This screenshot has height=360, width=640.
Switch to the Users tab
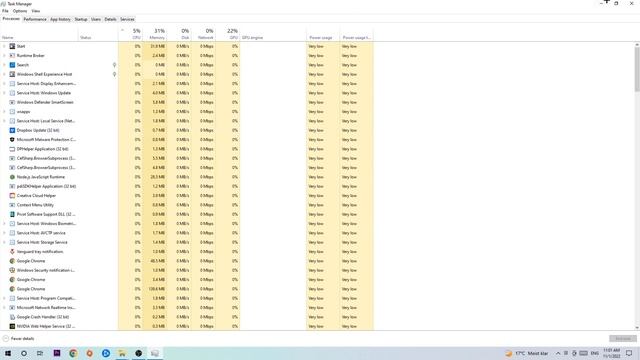pos(96,19)
